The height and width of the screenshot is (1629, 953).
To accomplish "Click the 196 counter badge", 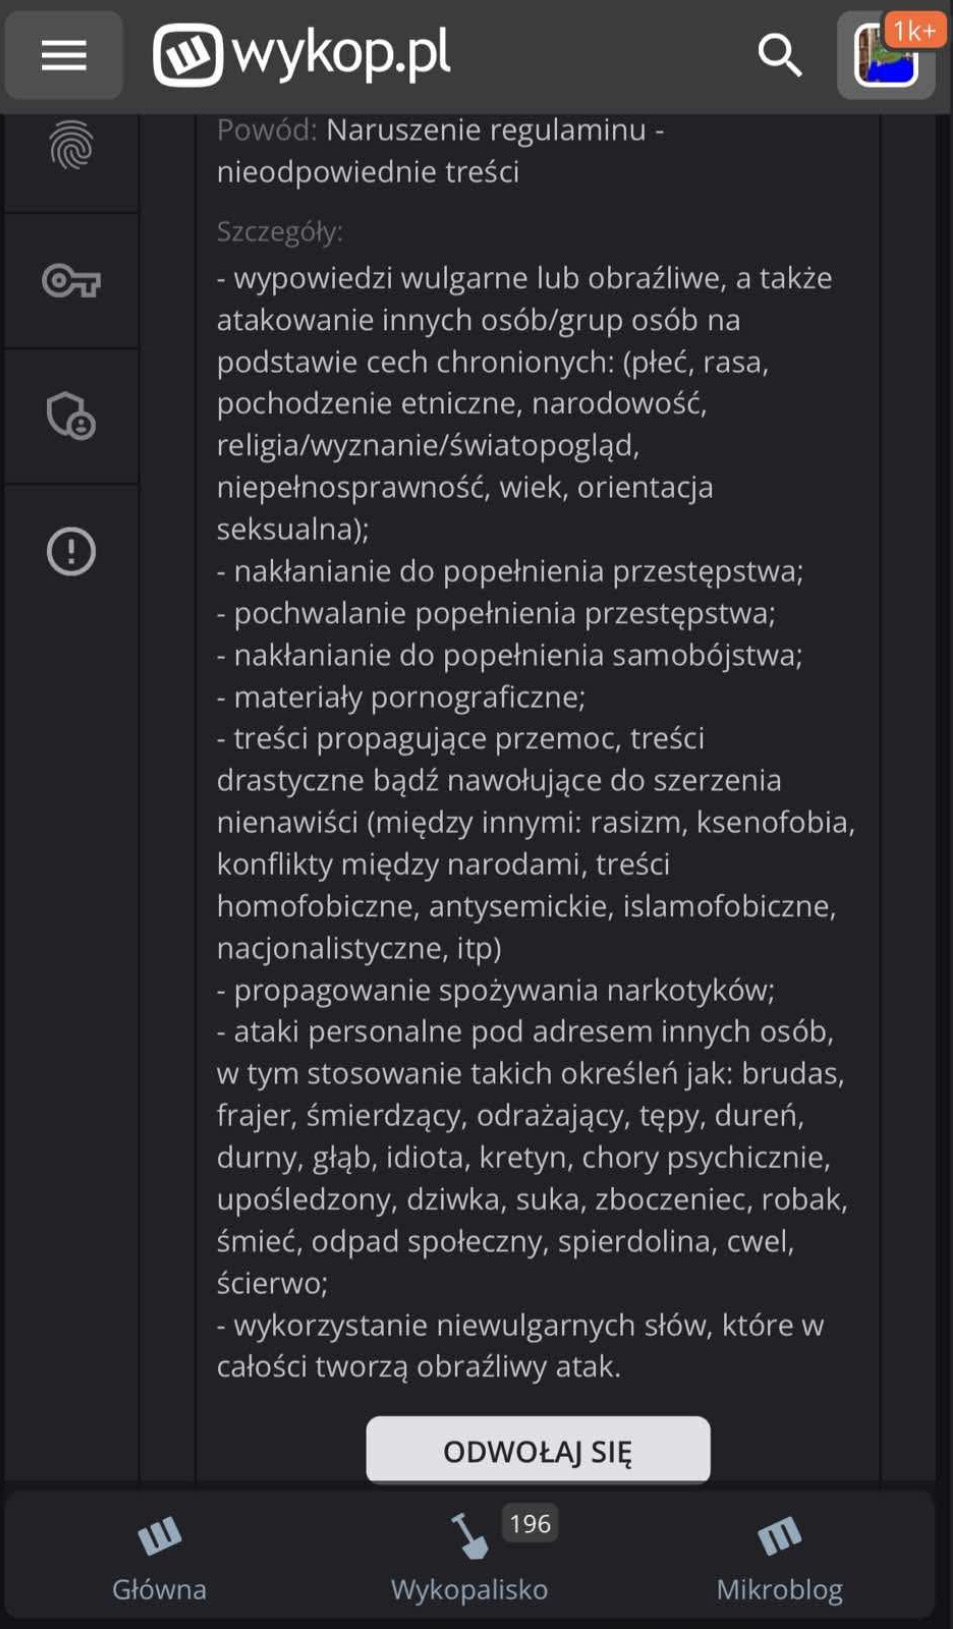I will click(x=530, y=1524).
